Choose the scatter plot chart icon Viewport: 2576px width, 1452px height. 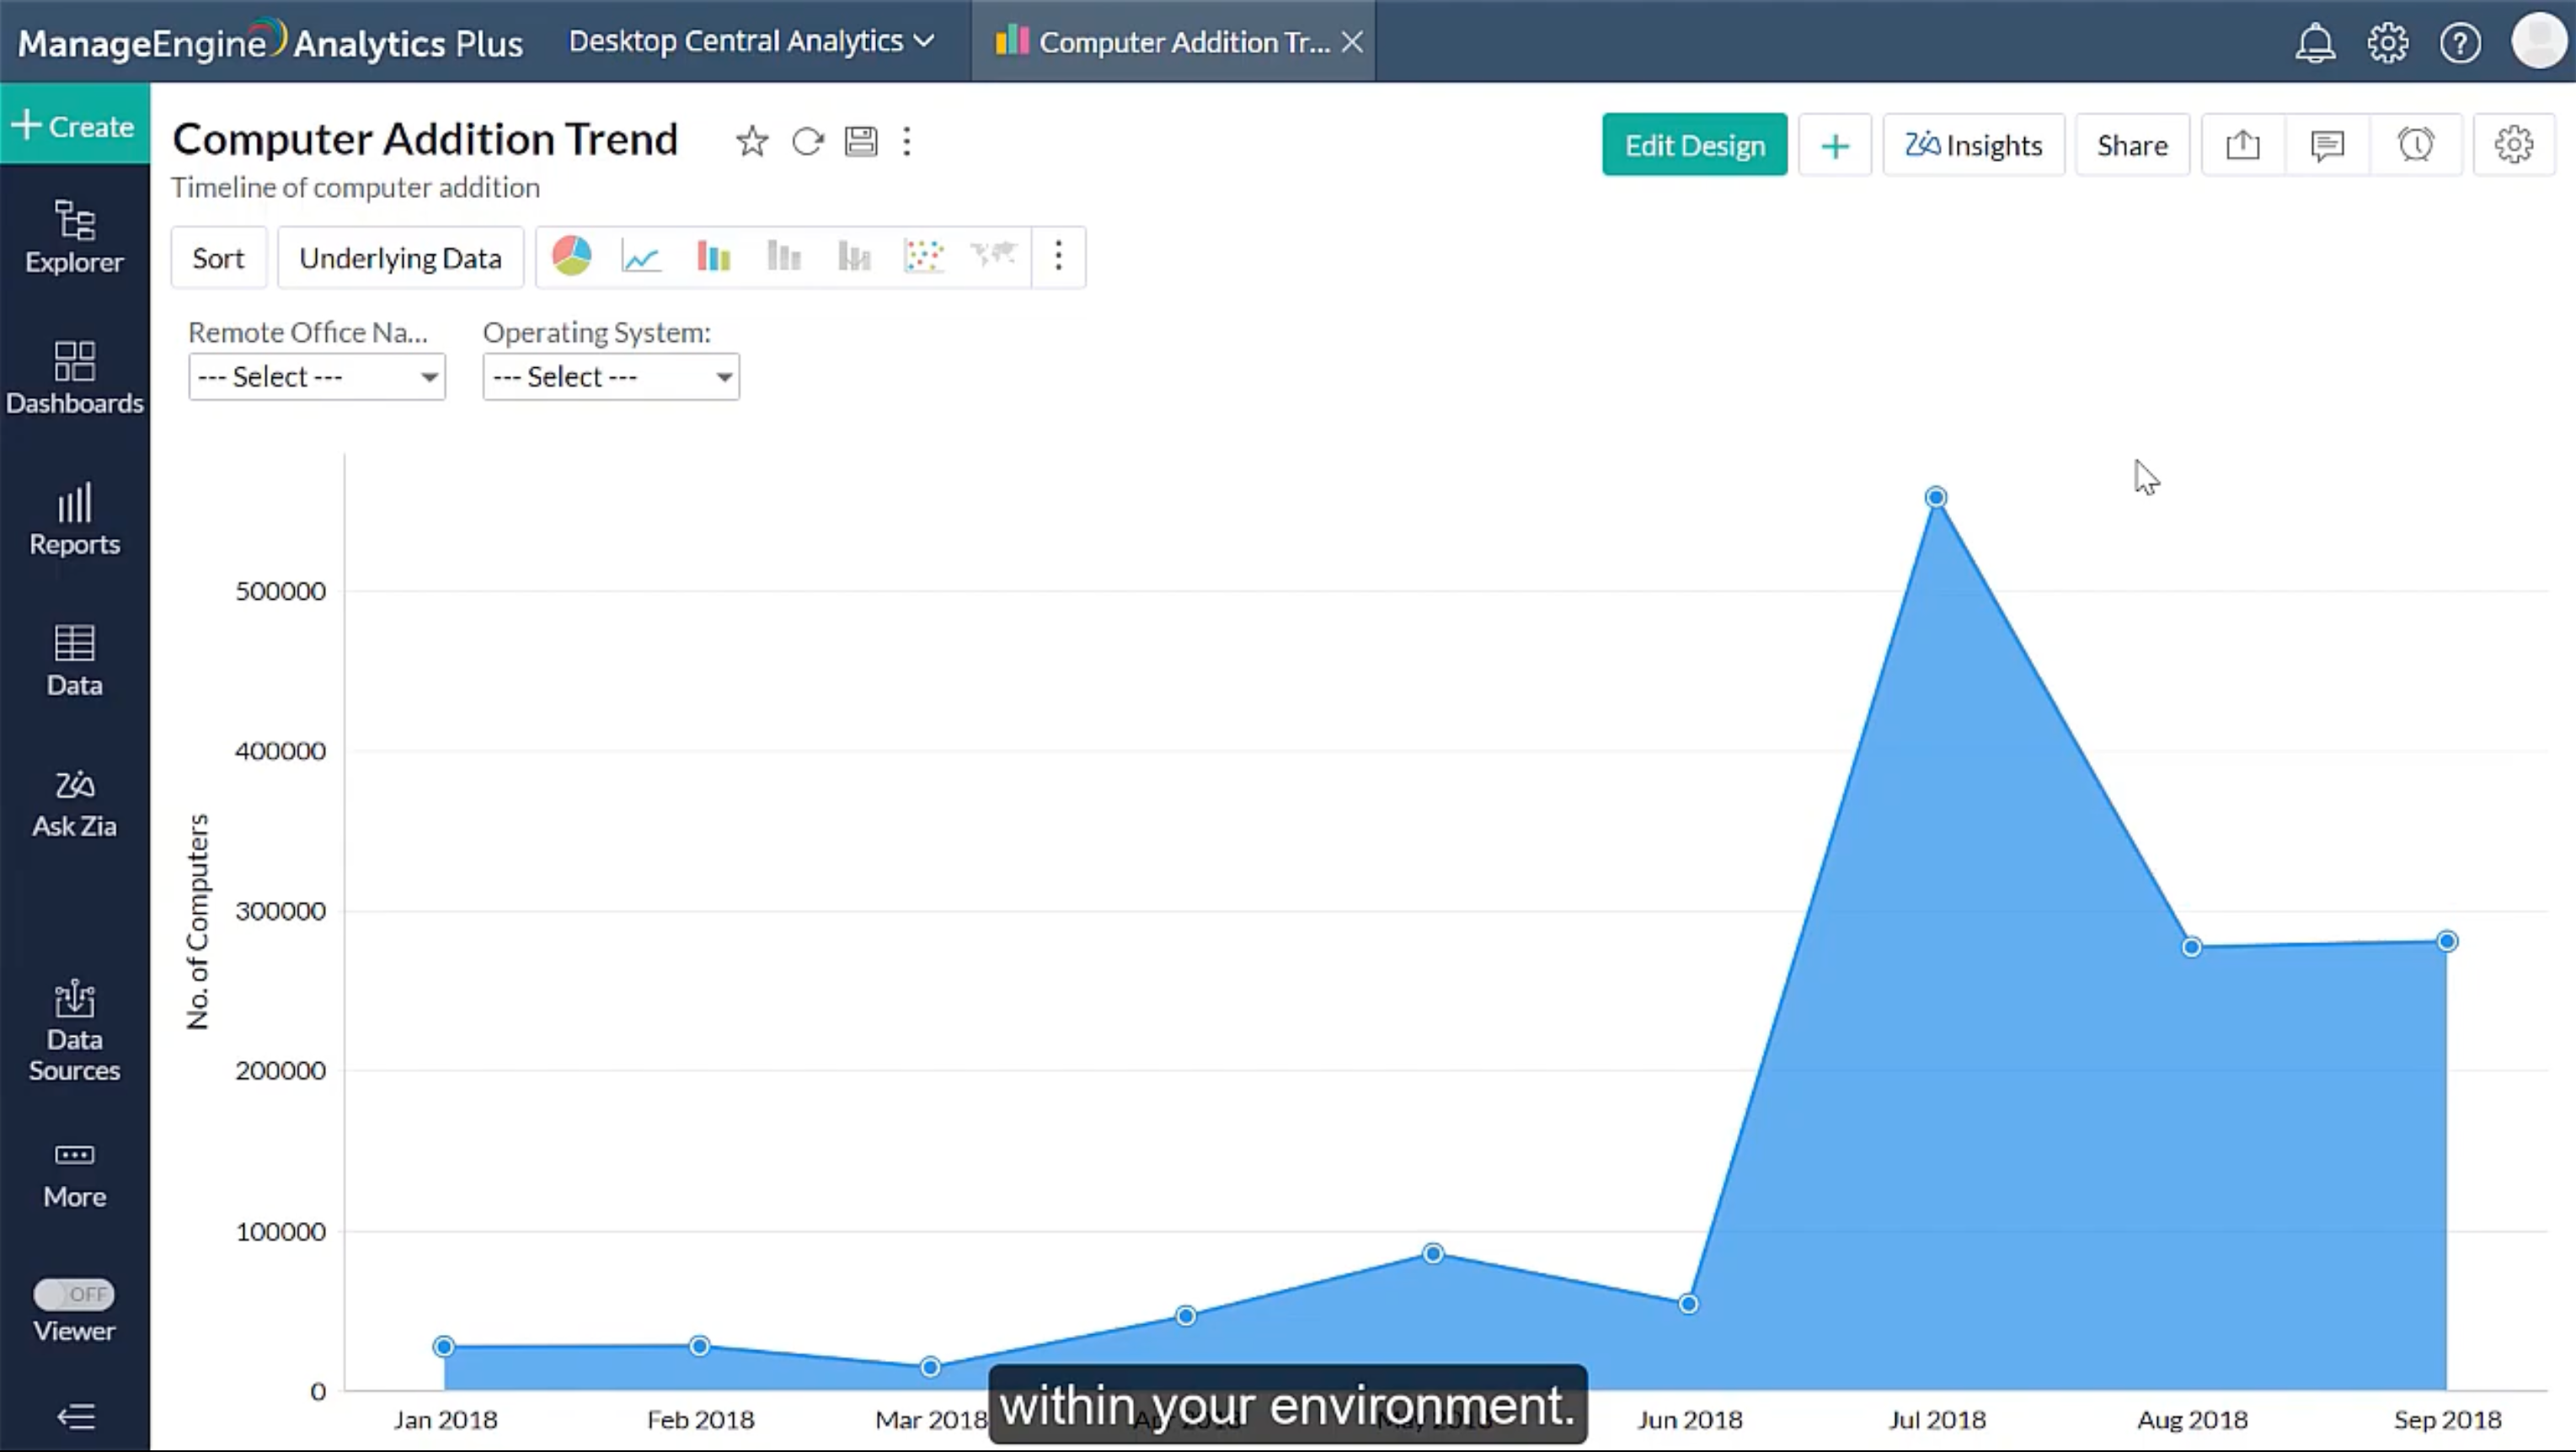point(923,257)
